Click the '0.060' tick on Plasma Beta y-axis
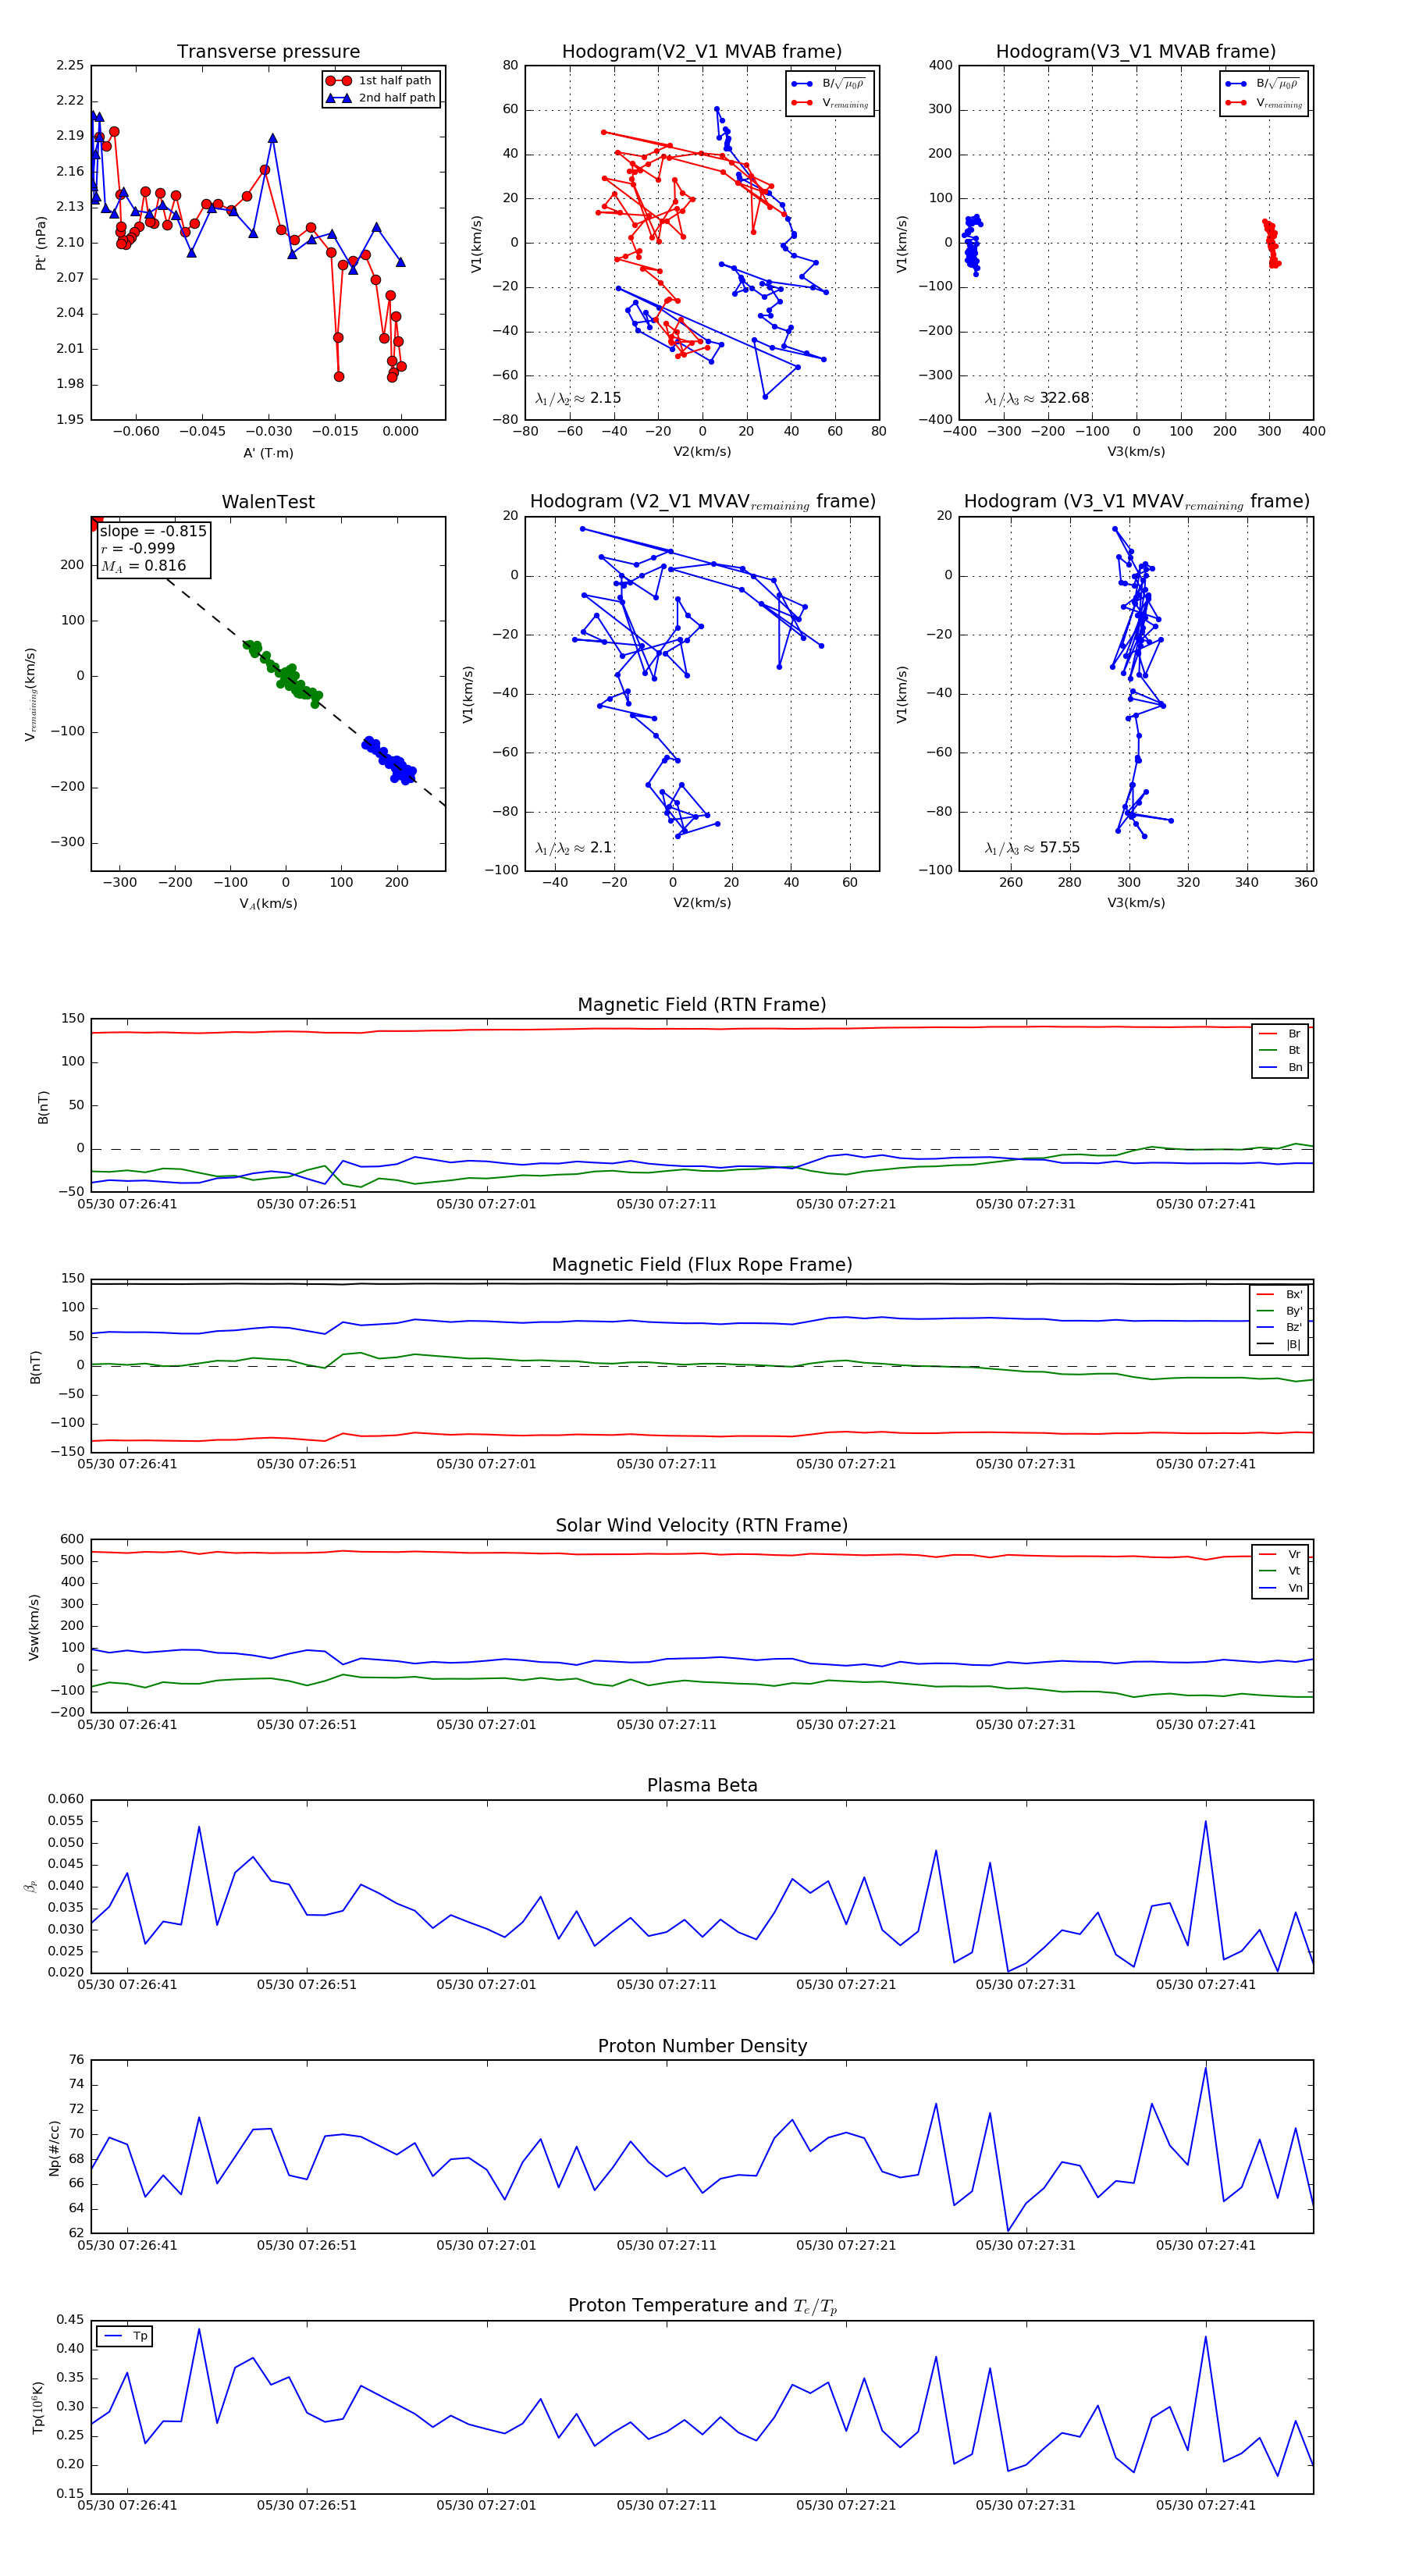Viewport: 1405px width, 2576px height. (x=66, y=1799)
